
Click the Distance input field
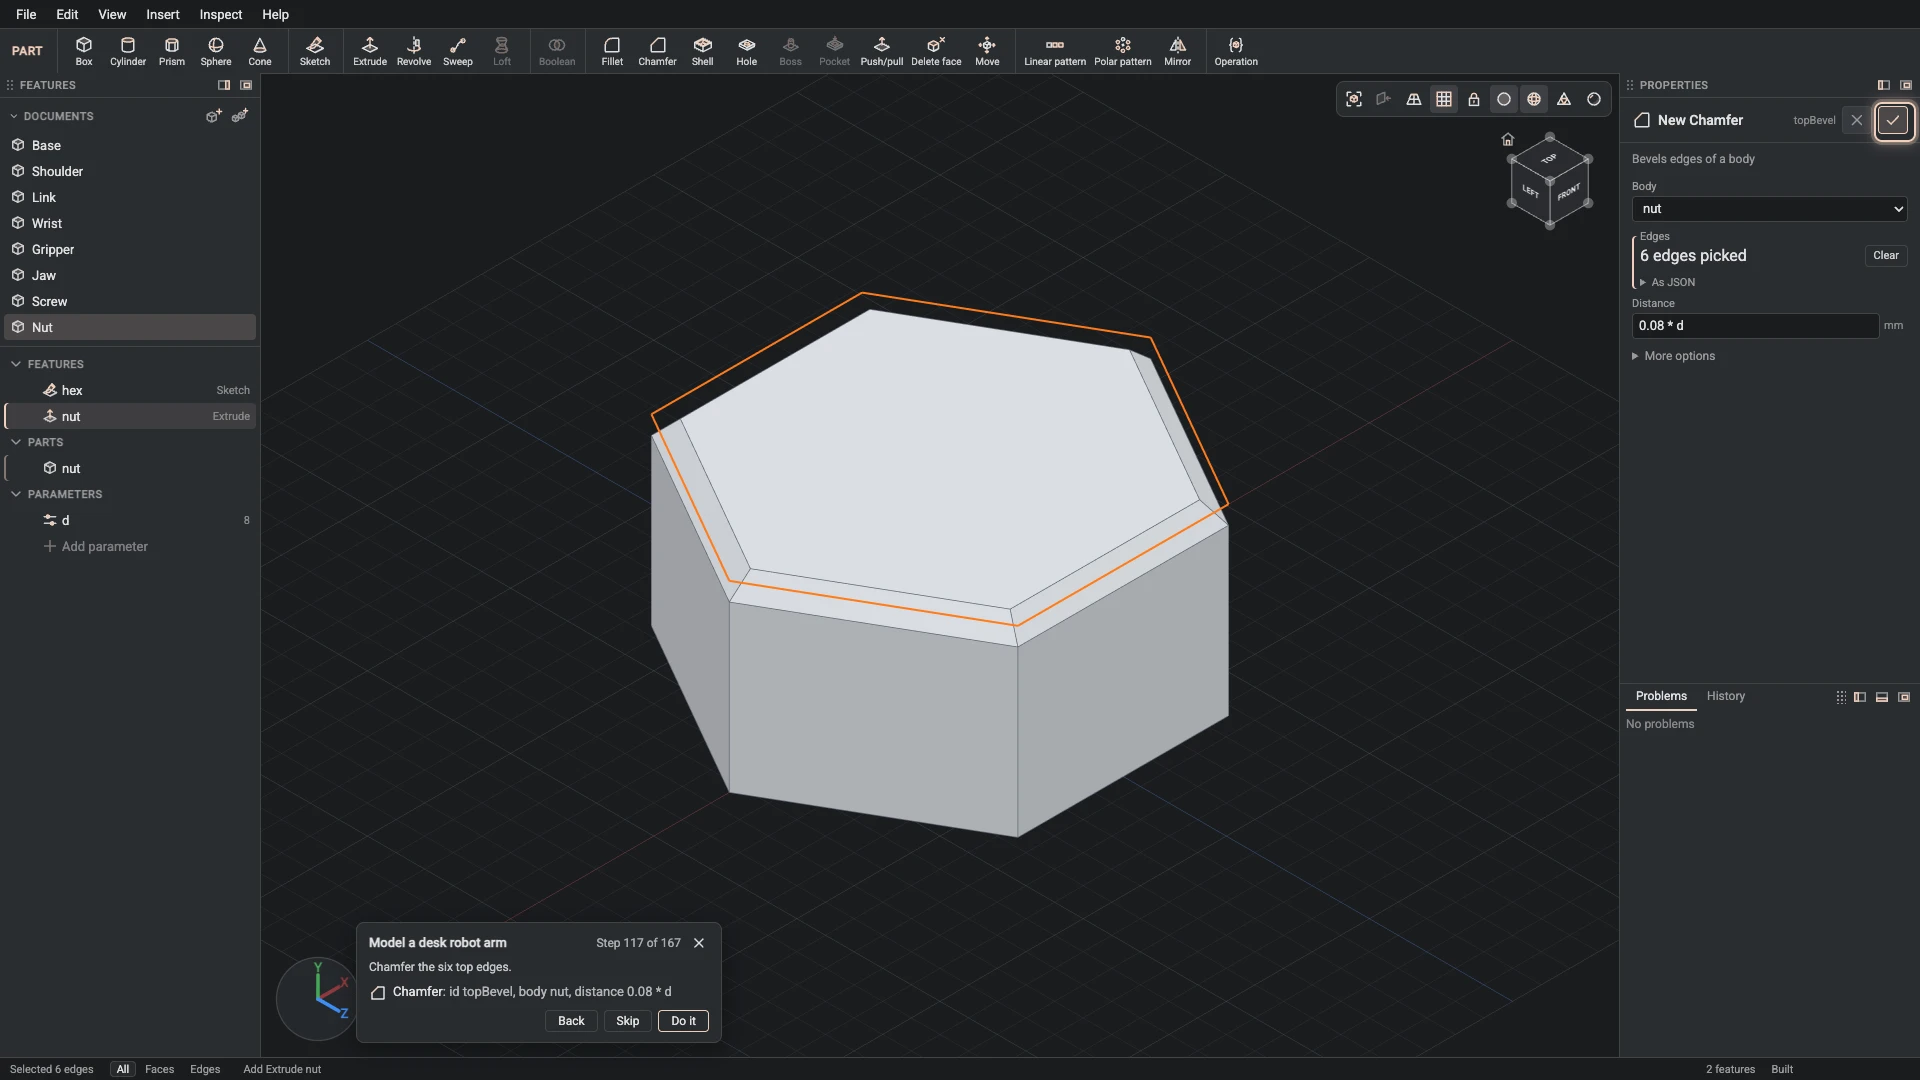click(1755, 326)
